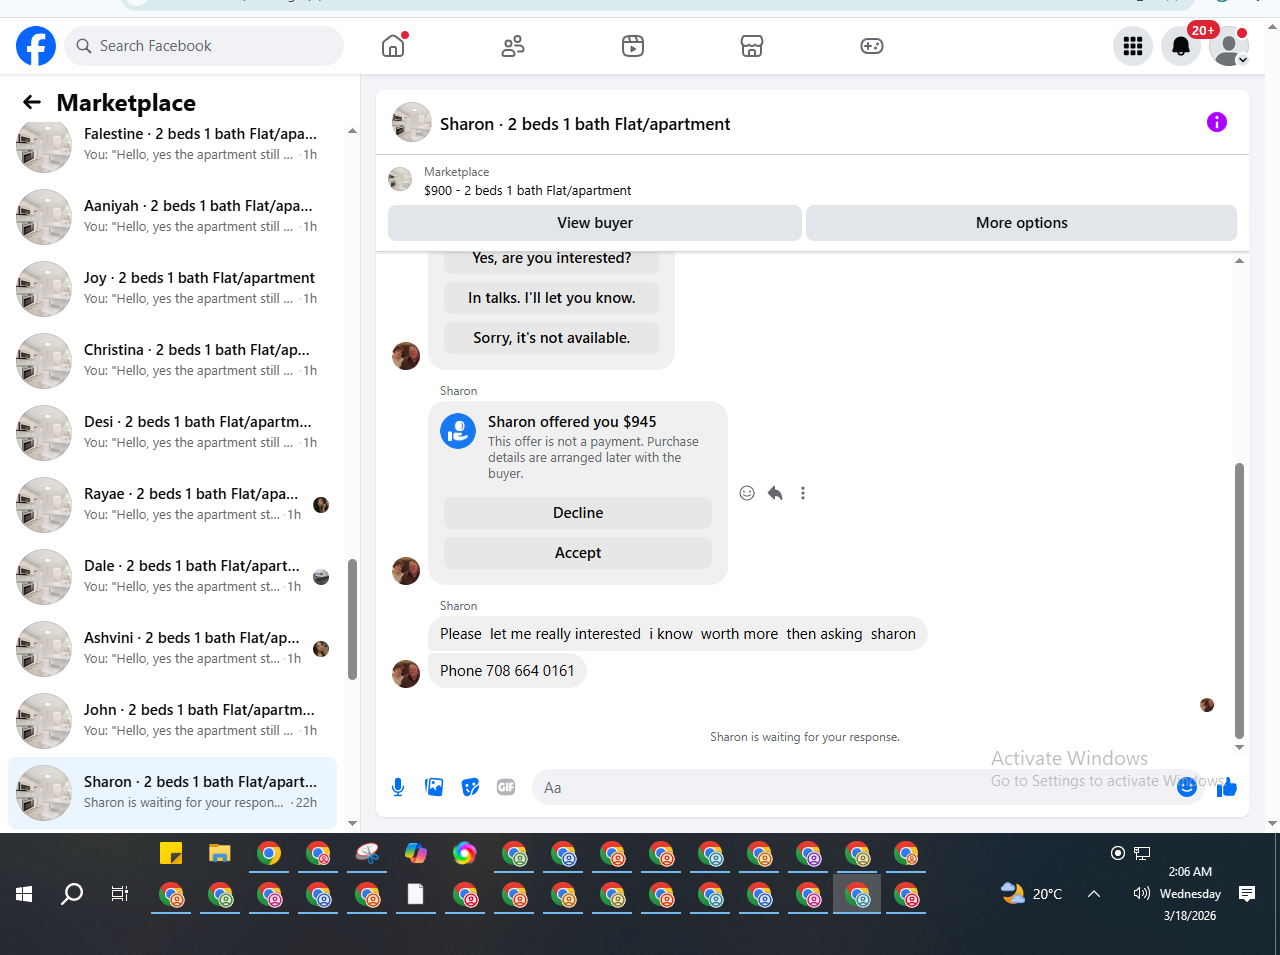Click the chat scroll-up arrow

(x=1240, y=261)
